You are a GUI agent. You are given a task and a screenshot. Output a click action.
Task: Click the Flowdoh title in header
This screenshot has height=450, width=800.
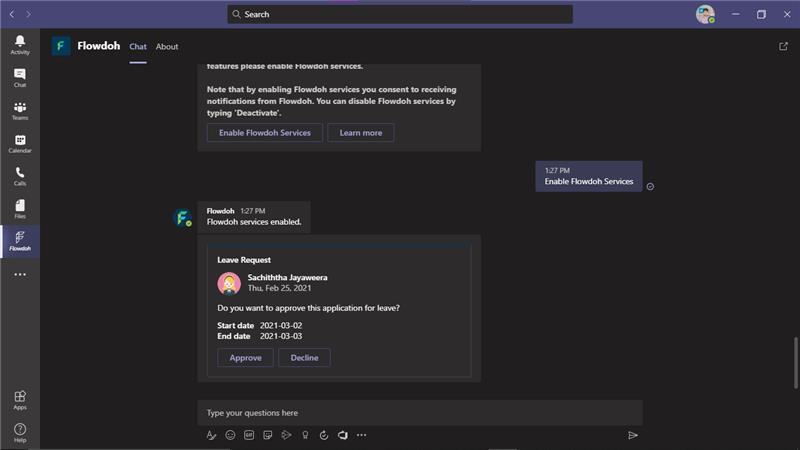98,46
